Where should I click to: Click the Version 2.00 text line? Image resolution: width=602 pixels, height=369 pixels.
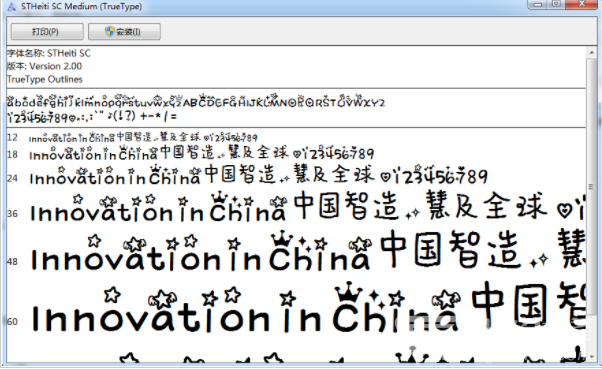point(45,66)
